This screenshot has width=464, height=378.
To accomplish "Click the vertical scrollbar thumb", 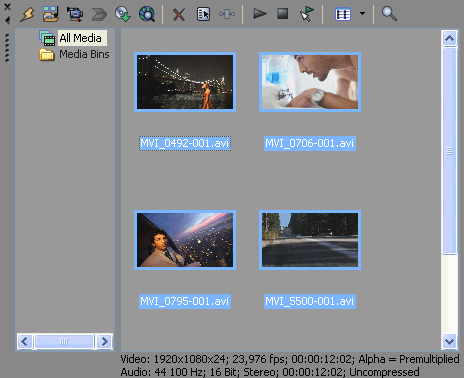I will (x=449, y=151).
